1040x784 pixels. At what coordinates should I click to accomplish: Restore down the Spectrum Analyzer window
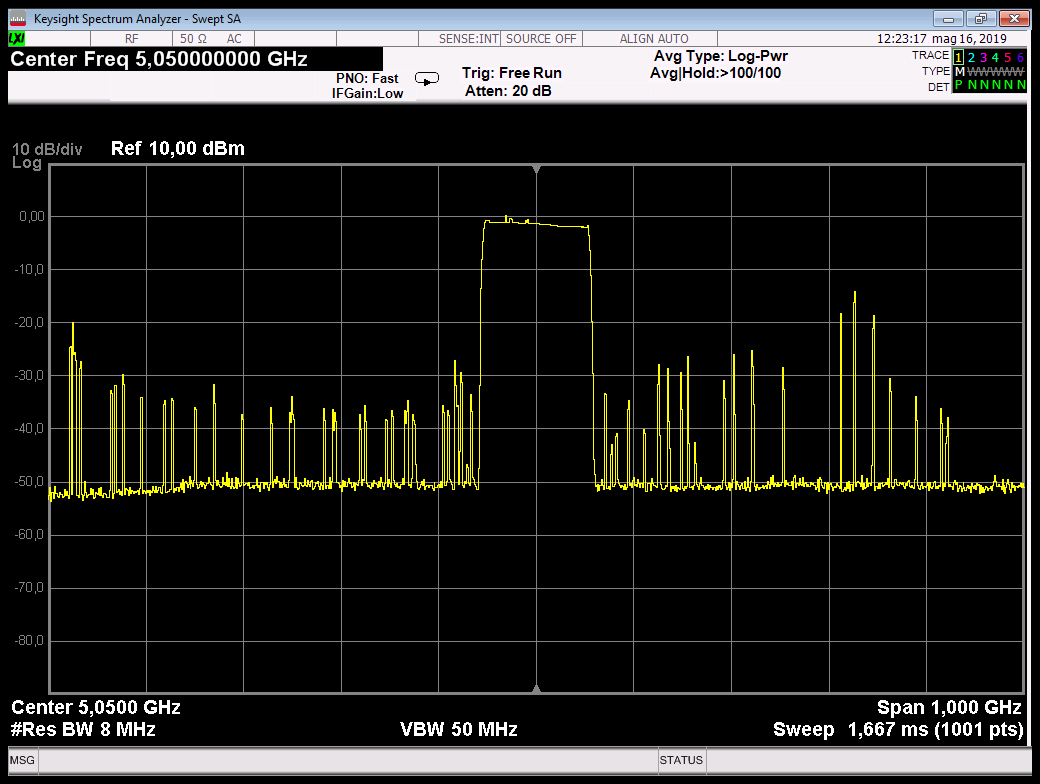pyautogui.click(x=981, y=19)
